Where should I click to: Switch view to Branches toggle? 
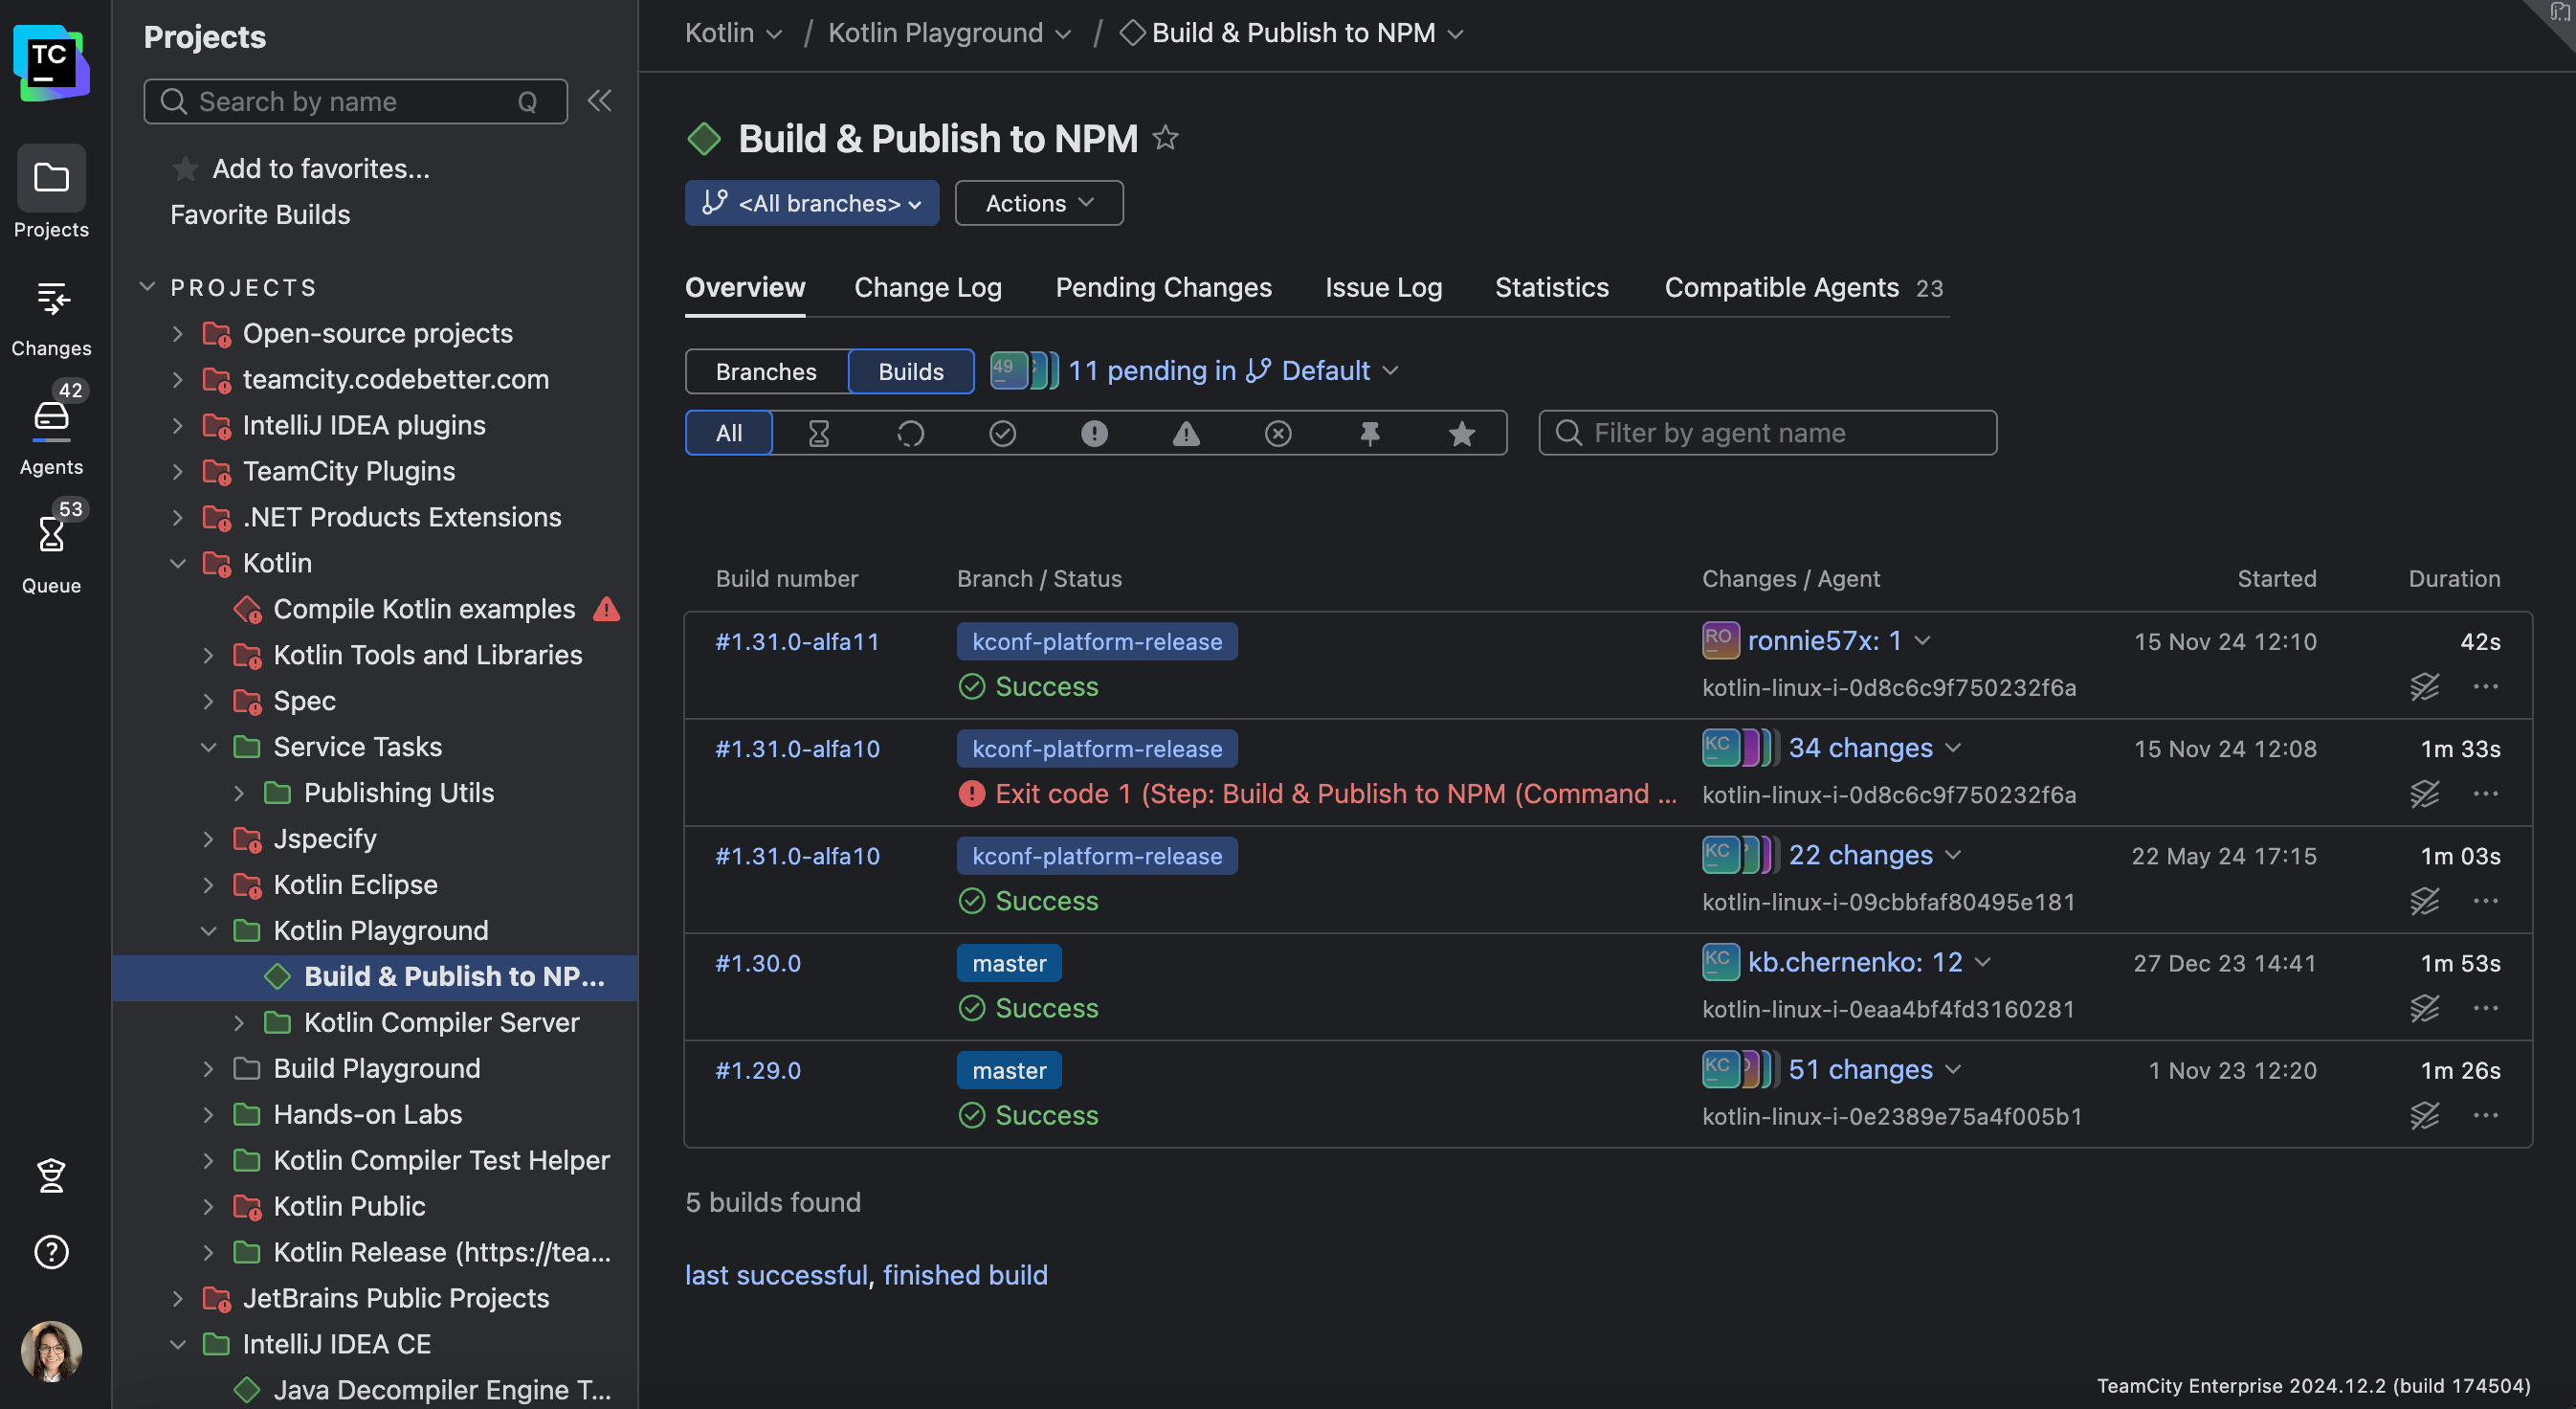[x=766, y=371]
